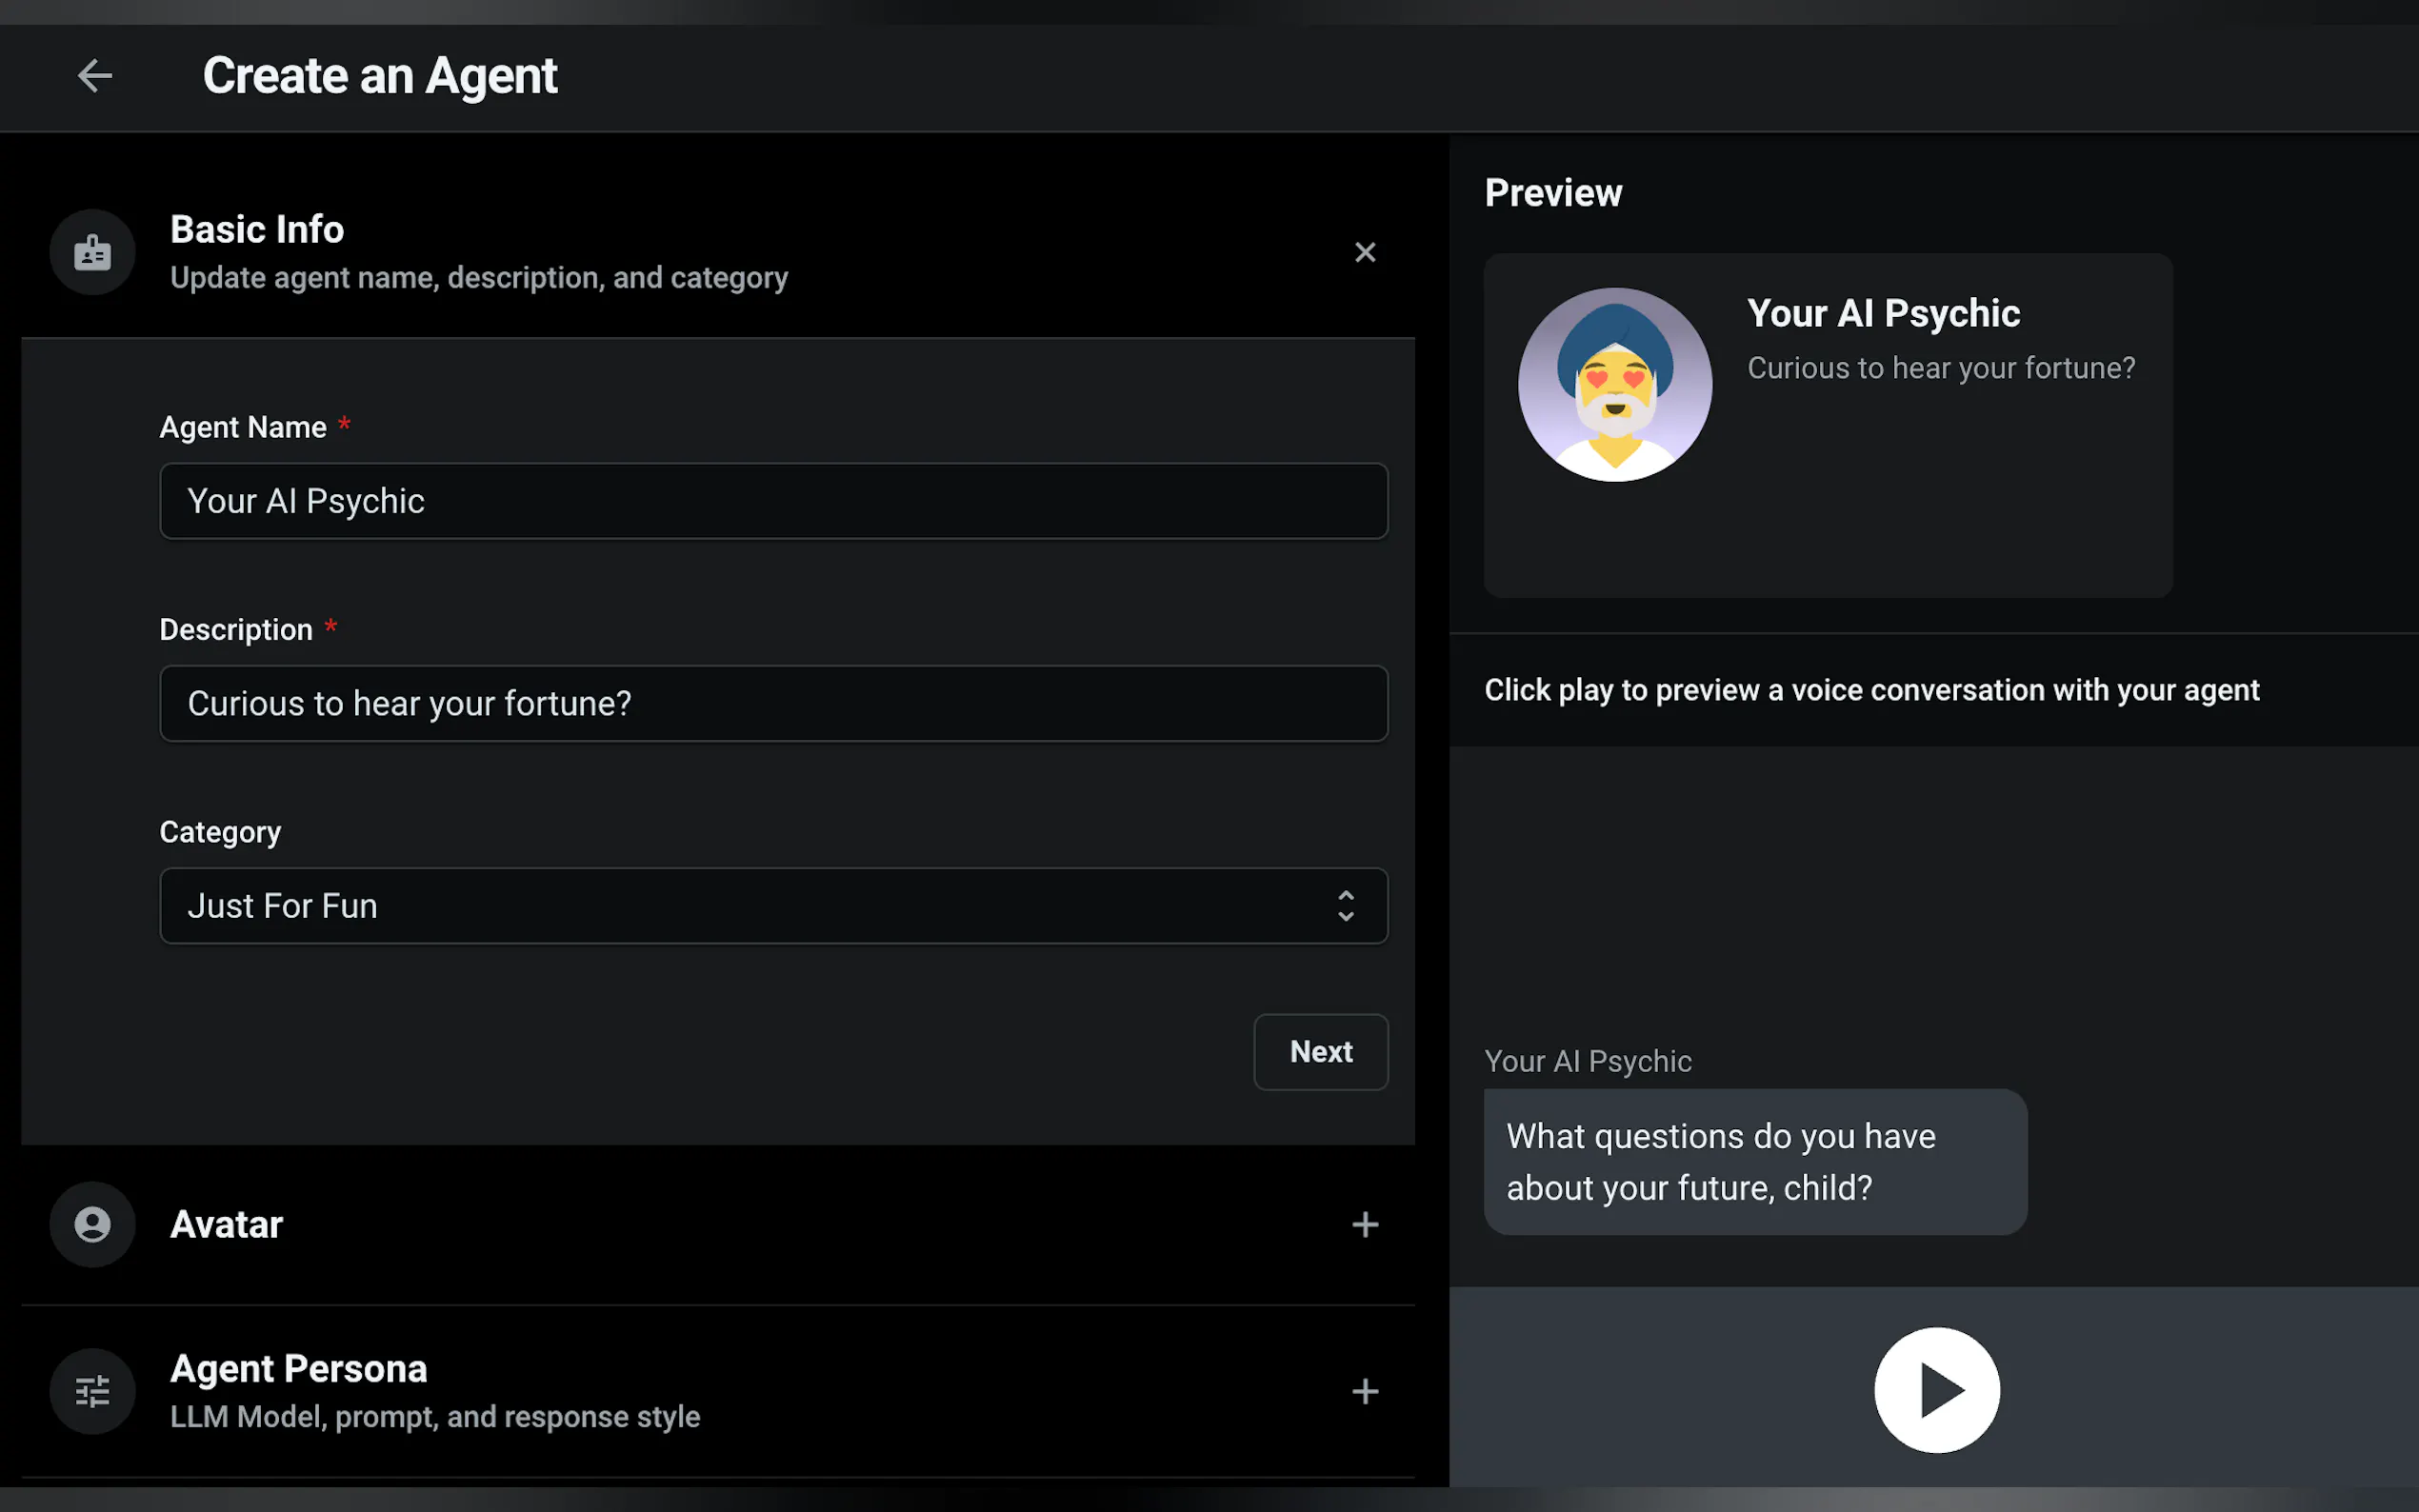Screen dimensions: 2419x1512
Task: Click the Agent Name input field
Action: [x=773, y=501]
